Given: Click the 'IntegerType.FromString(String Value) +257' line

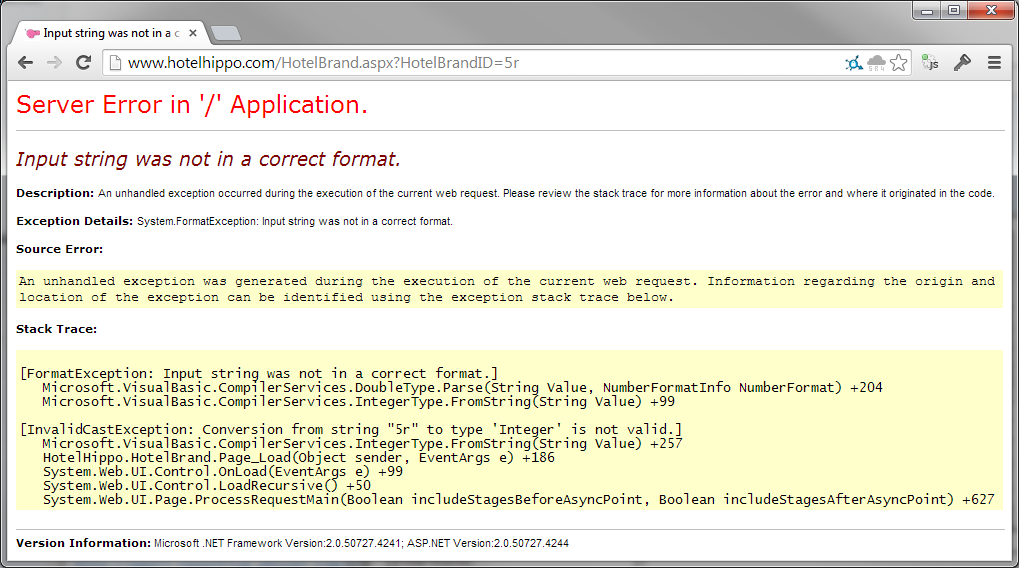Looking at the screenshot, I should coord(363,444).
